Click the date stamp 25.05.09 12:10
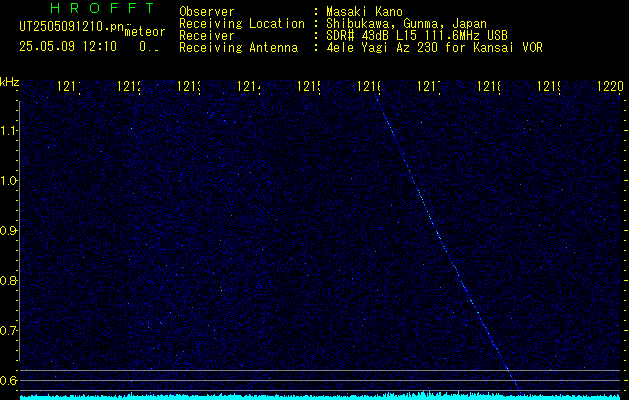Image resolution: width=629 pixels, height=400 pixels. point(68,47)
